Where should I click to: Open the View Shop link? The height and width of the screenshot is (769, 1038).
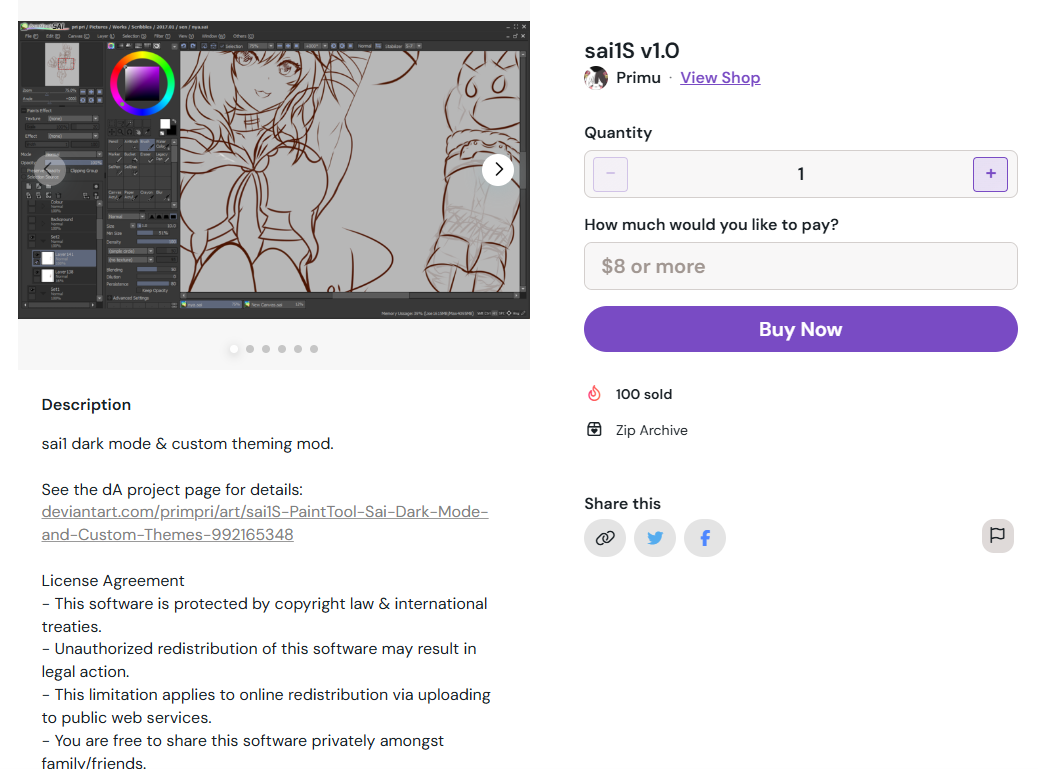(720, 78)
